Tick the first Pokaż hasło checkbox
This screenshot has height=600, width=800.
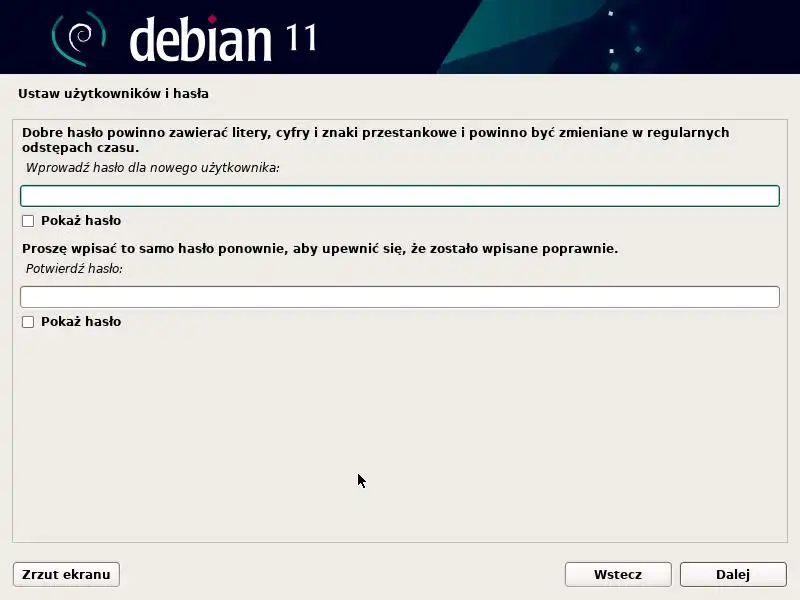point(28,221)
